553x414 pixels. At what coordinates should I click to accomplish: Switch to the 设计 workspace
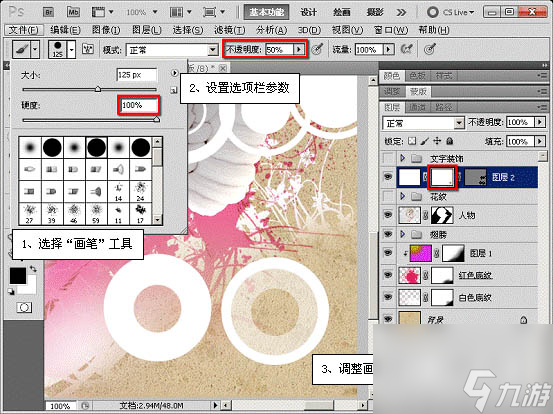[x=308, y=12]
